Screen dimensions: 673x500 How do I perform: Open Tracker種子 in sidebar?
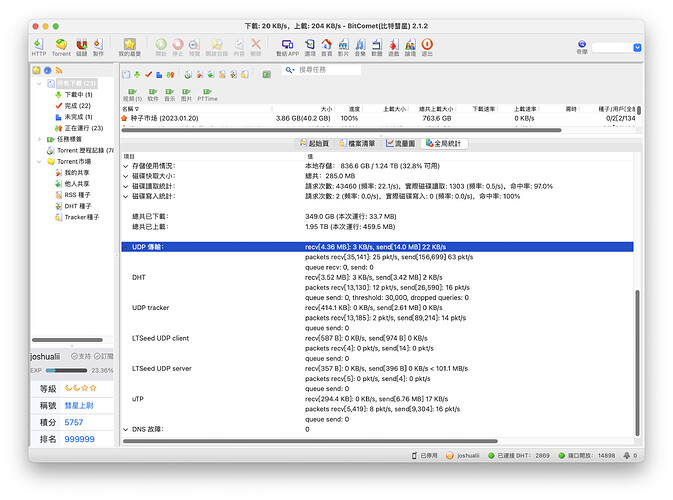pos(77,217)
